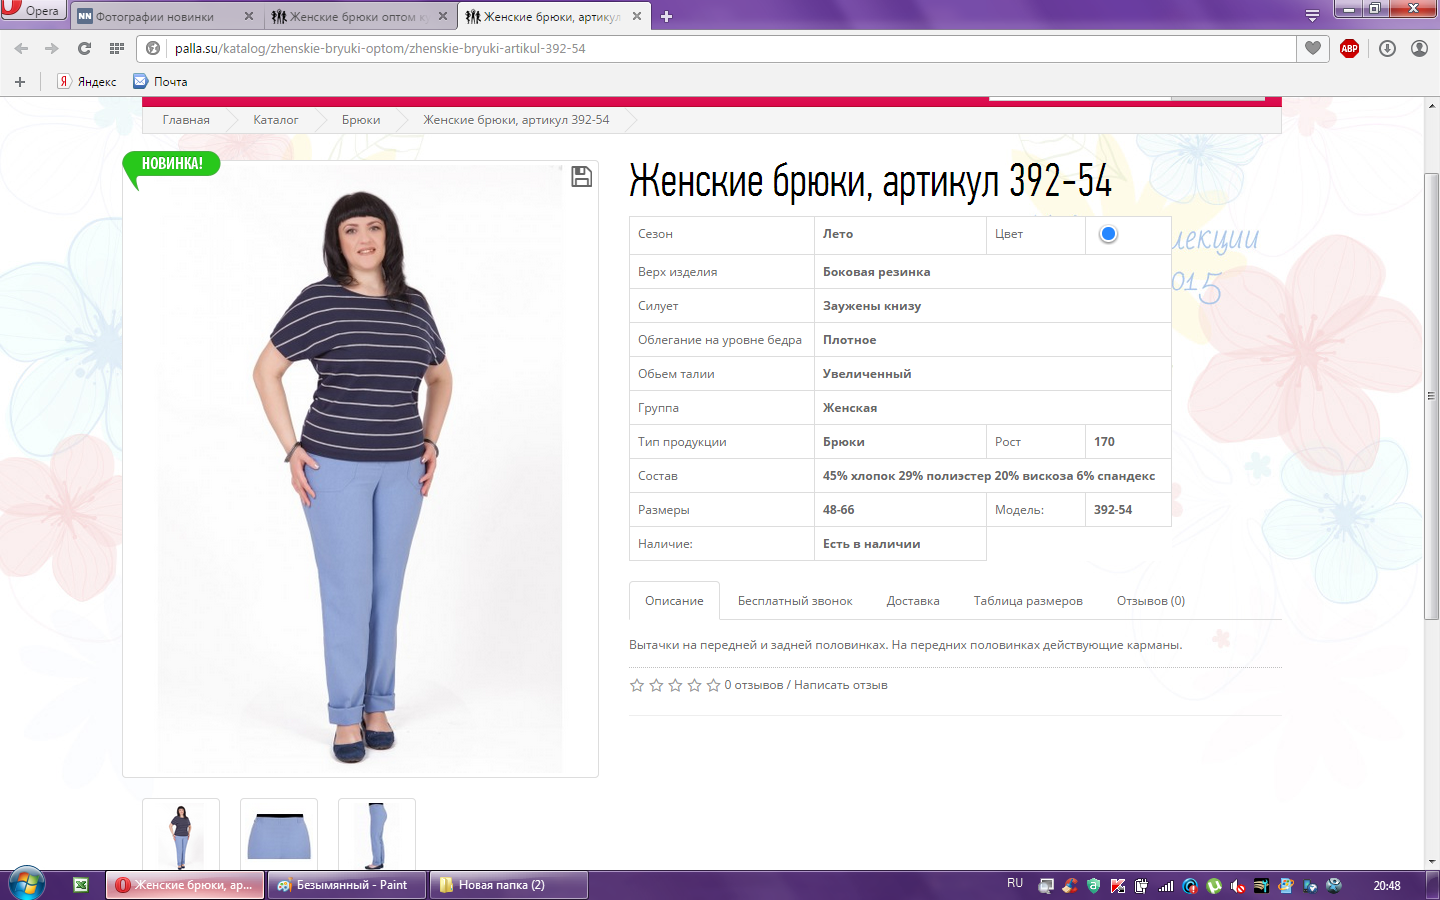Go forward to the next page
Viewport: 1440px width, 900px height.
click(x=52, y=48)
